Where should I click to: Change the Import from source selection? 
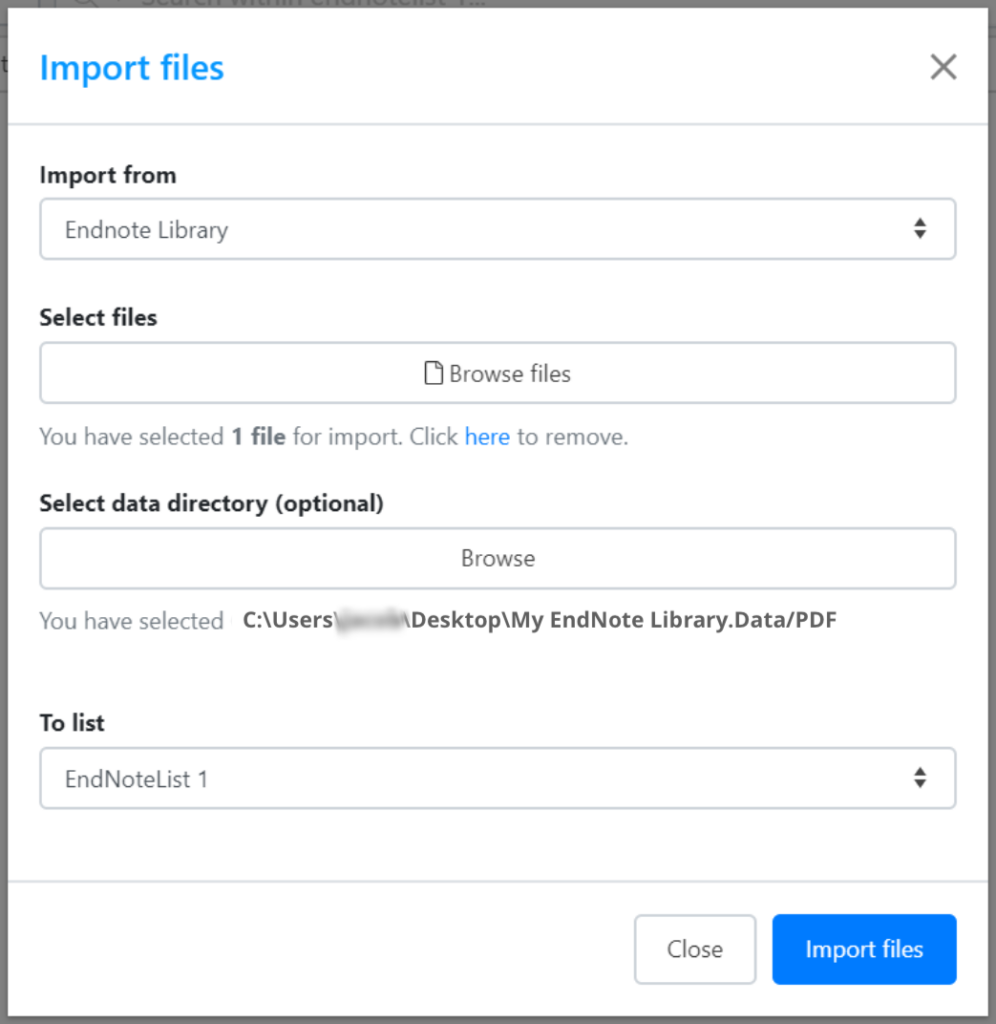[498, 228]
